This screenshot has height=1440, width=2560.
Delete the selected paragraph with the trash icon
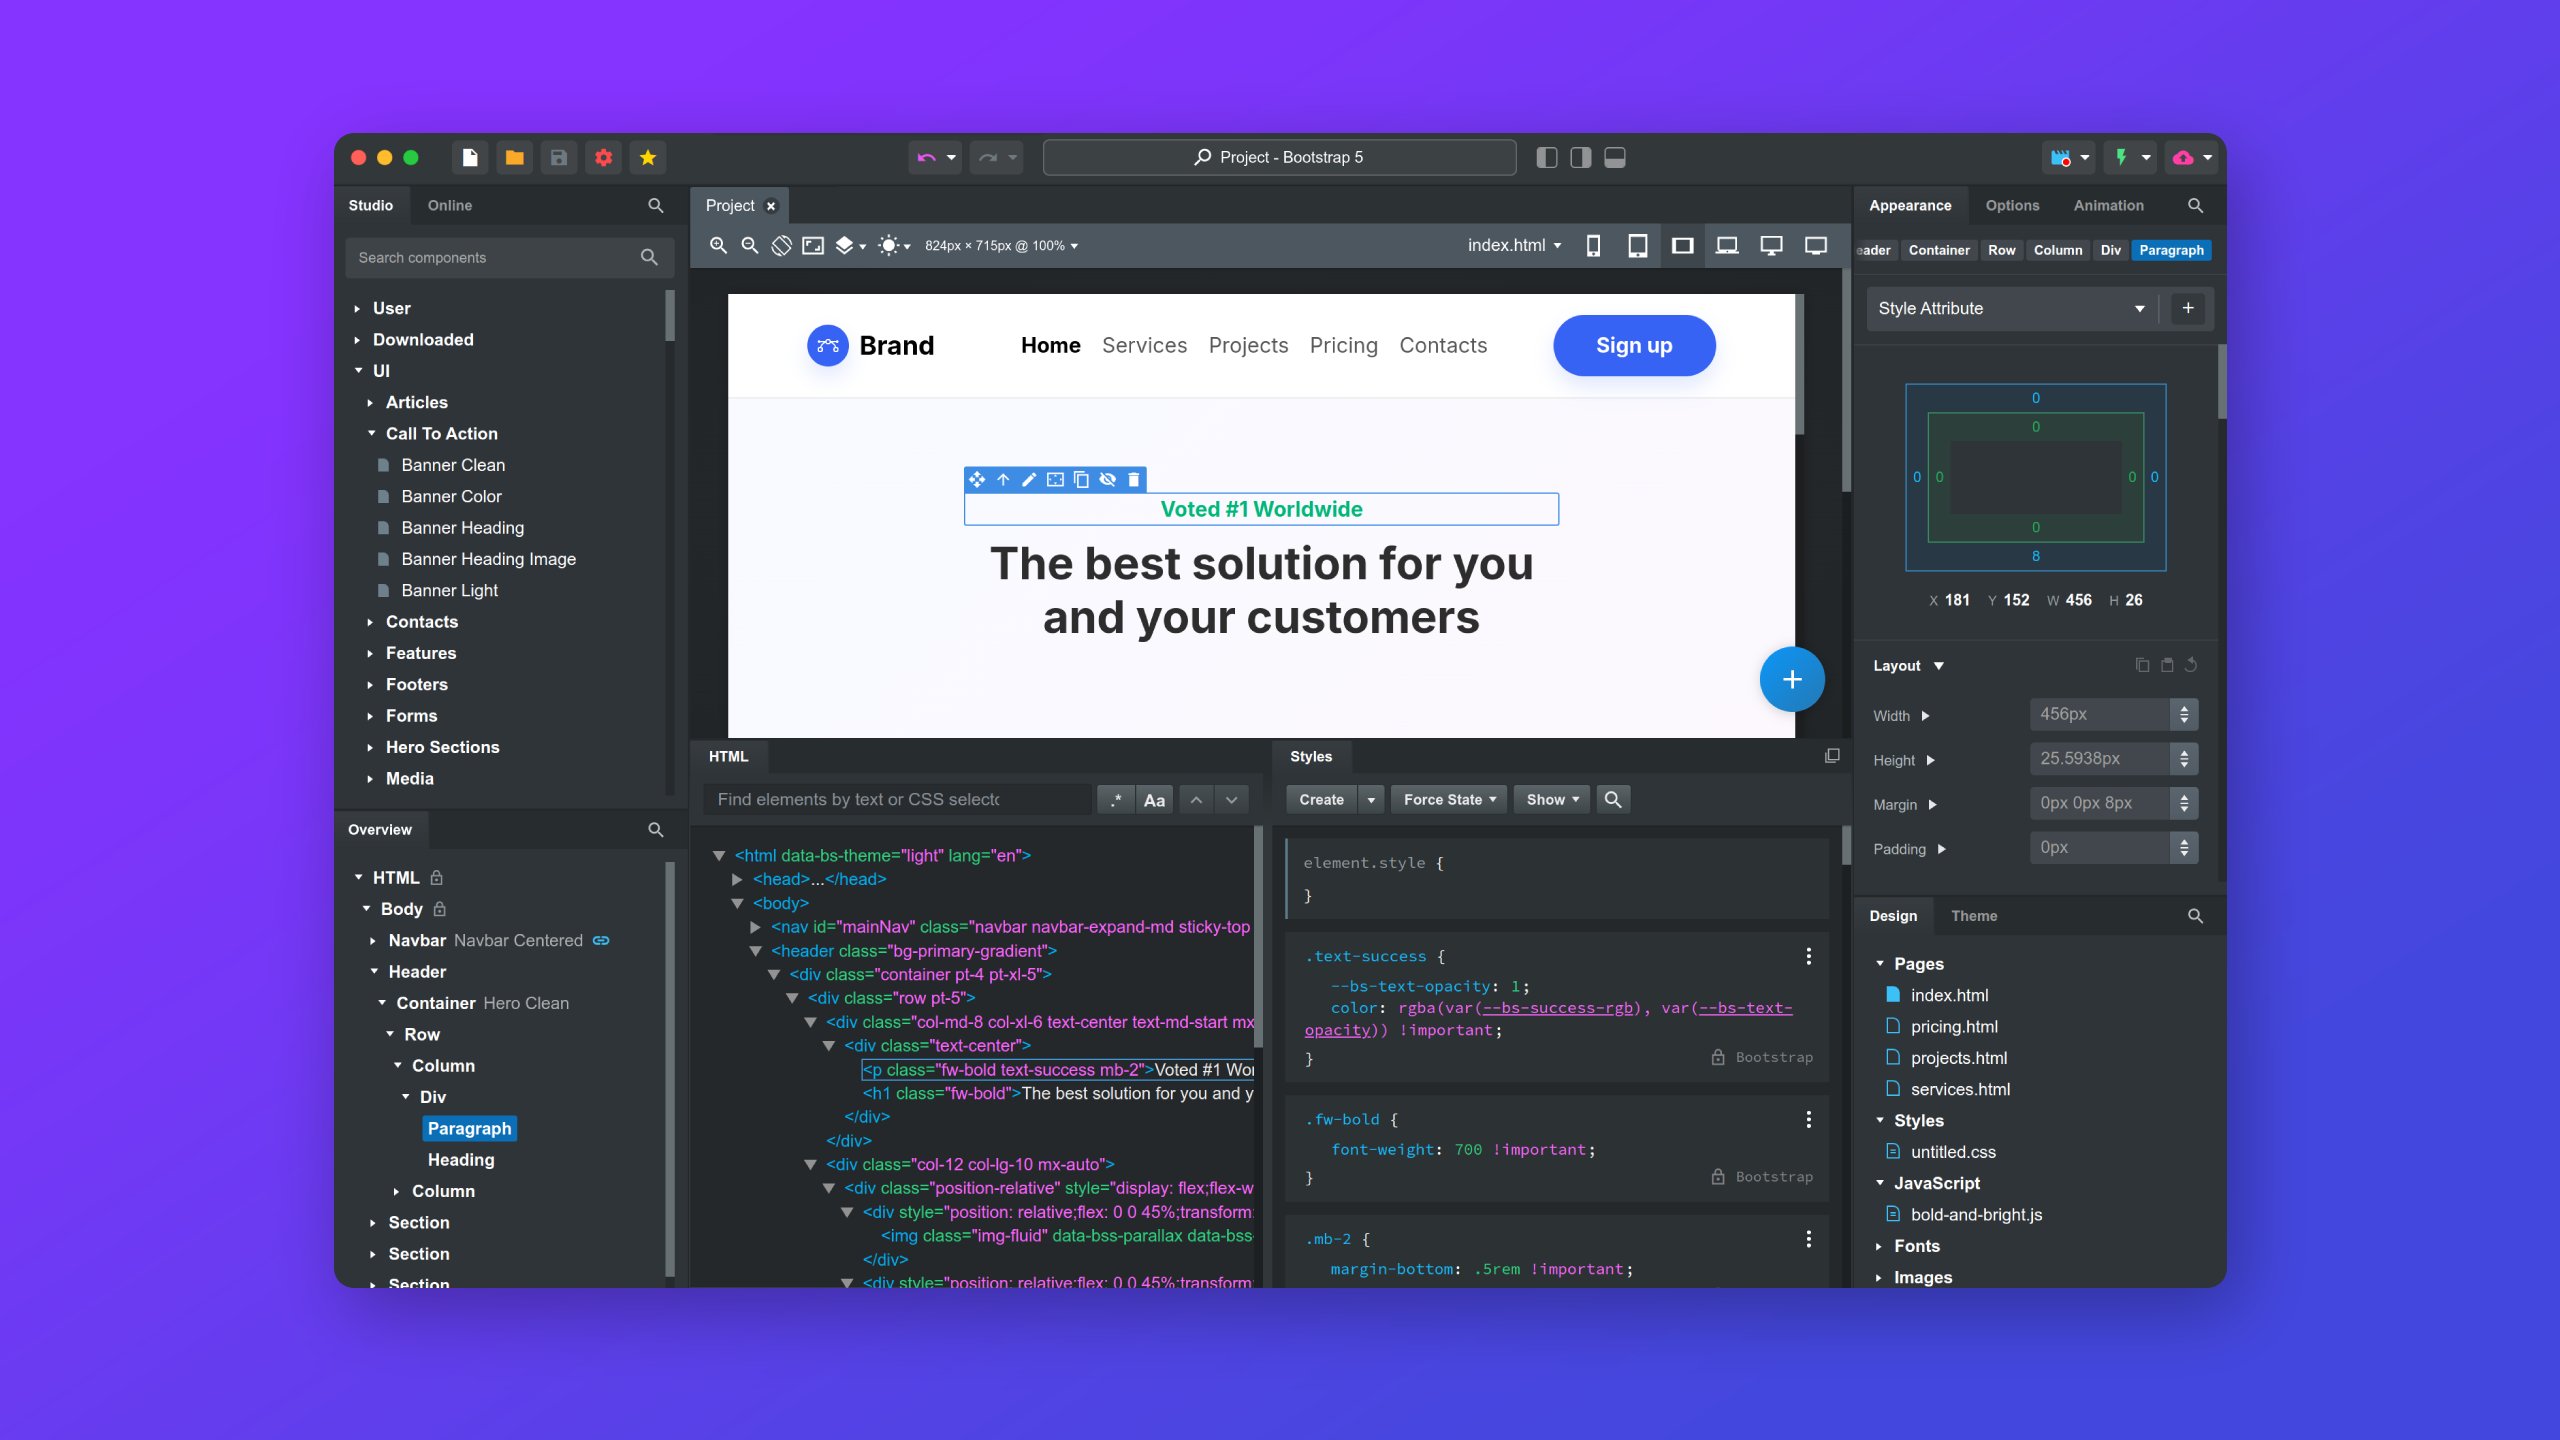(1133, 479)
